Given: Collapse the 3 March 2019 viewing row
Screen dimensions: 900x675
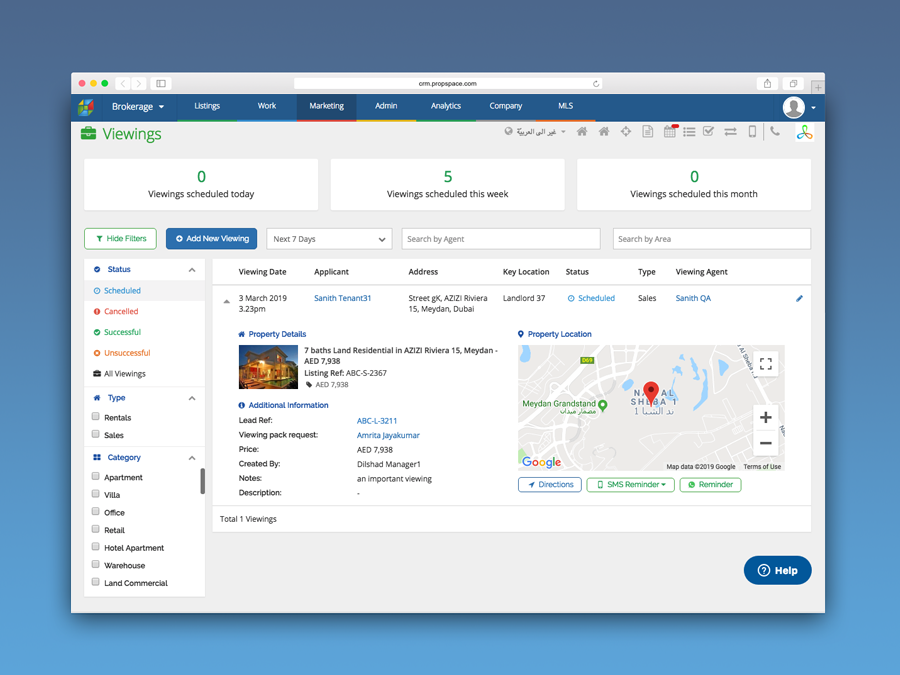Looking at the screenshot, I should 227,301.
